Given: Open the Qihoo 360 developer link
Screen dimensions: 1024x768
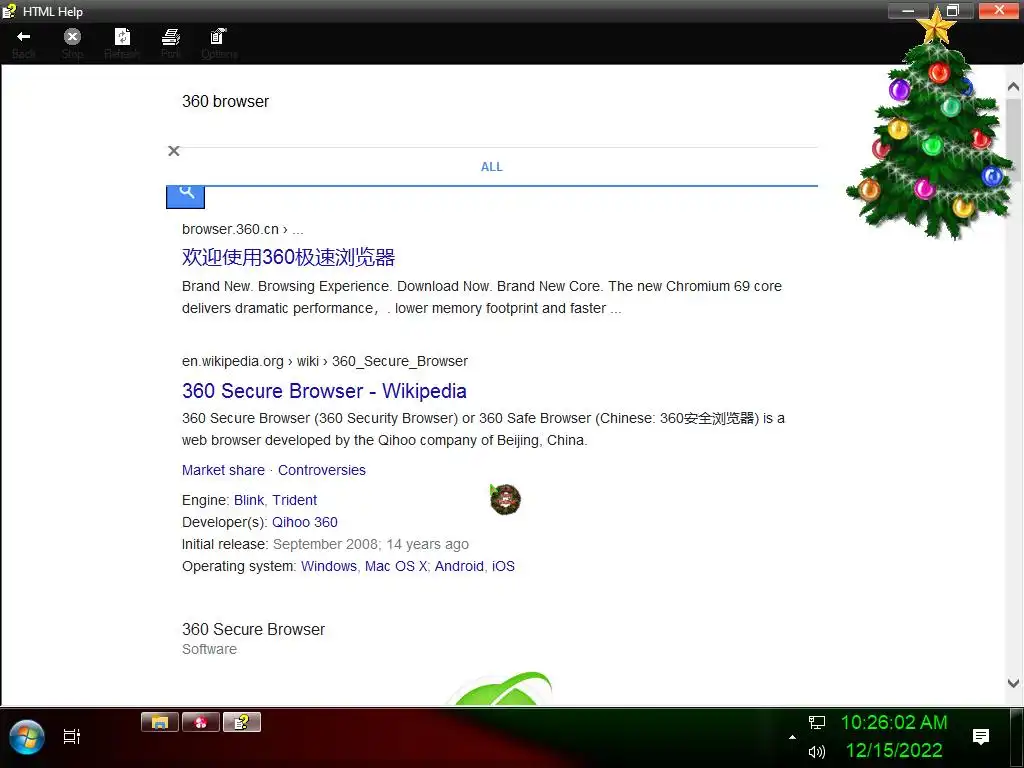Looking at the screenshot, I should (x=305, y=522).
